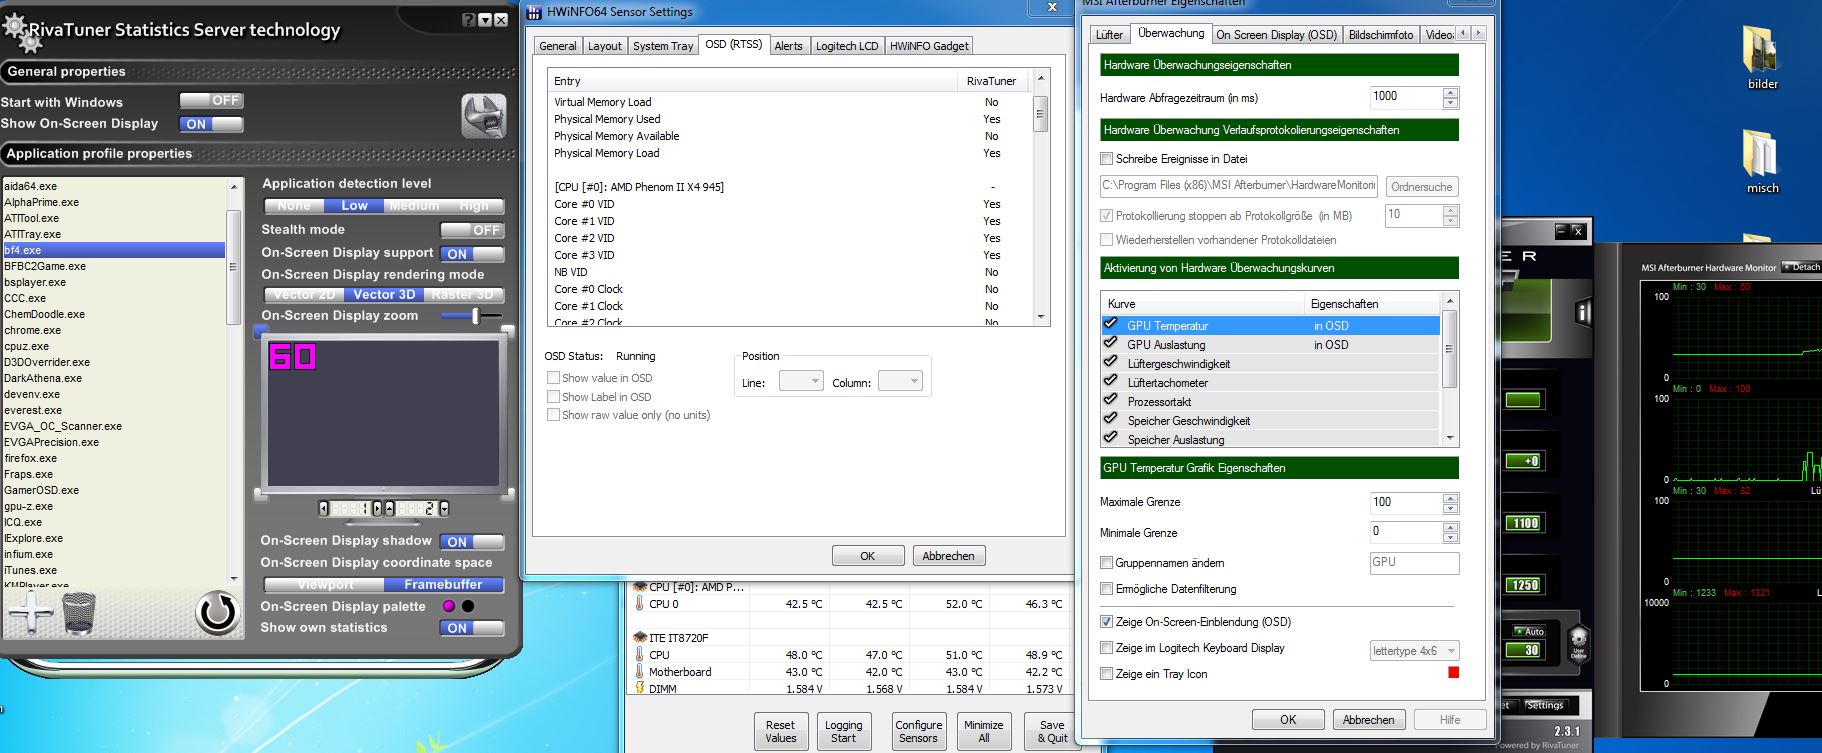
Task: Increase Hardware Abfragezeitraum spinner value
Action: (1451, 92)
